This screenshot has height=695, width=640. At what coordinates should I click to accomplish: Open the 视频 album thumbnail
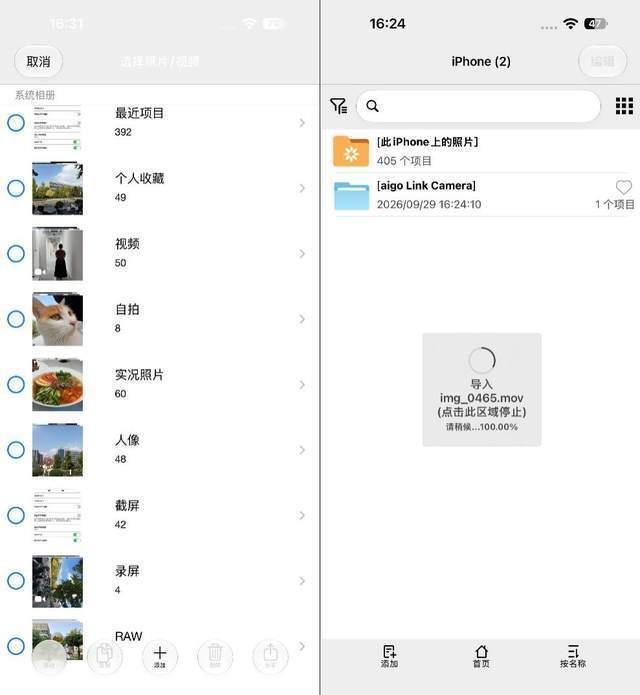pos(57,254)
